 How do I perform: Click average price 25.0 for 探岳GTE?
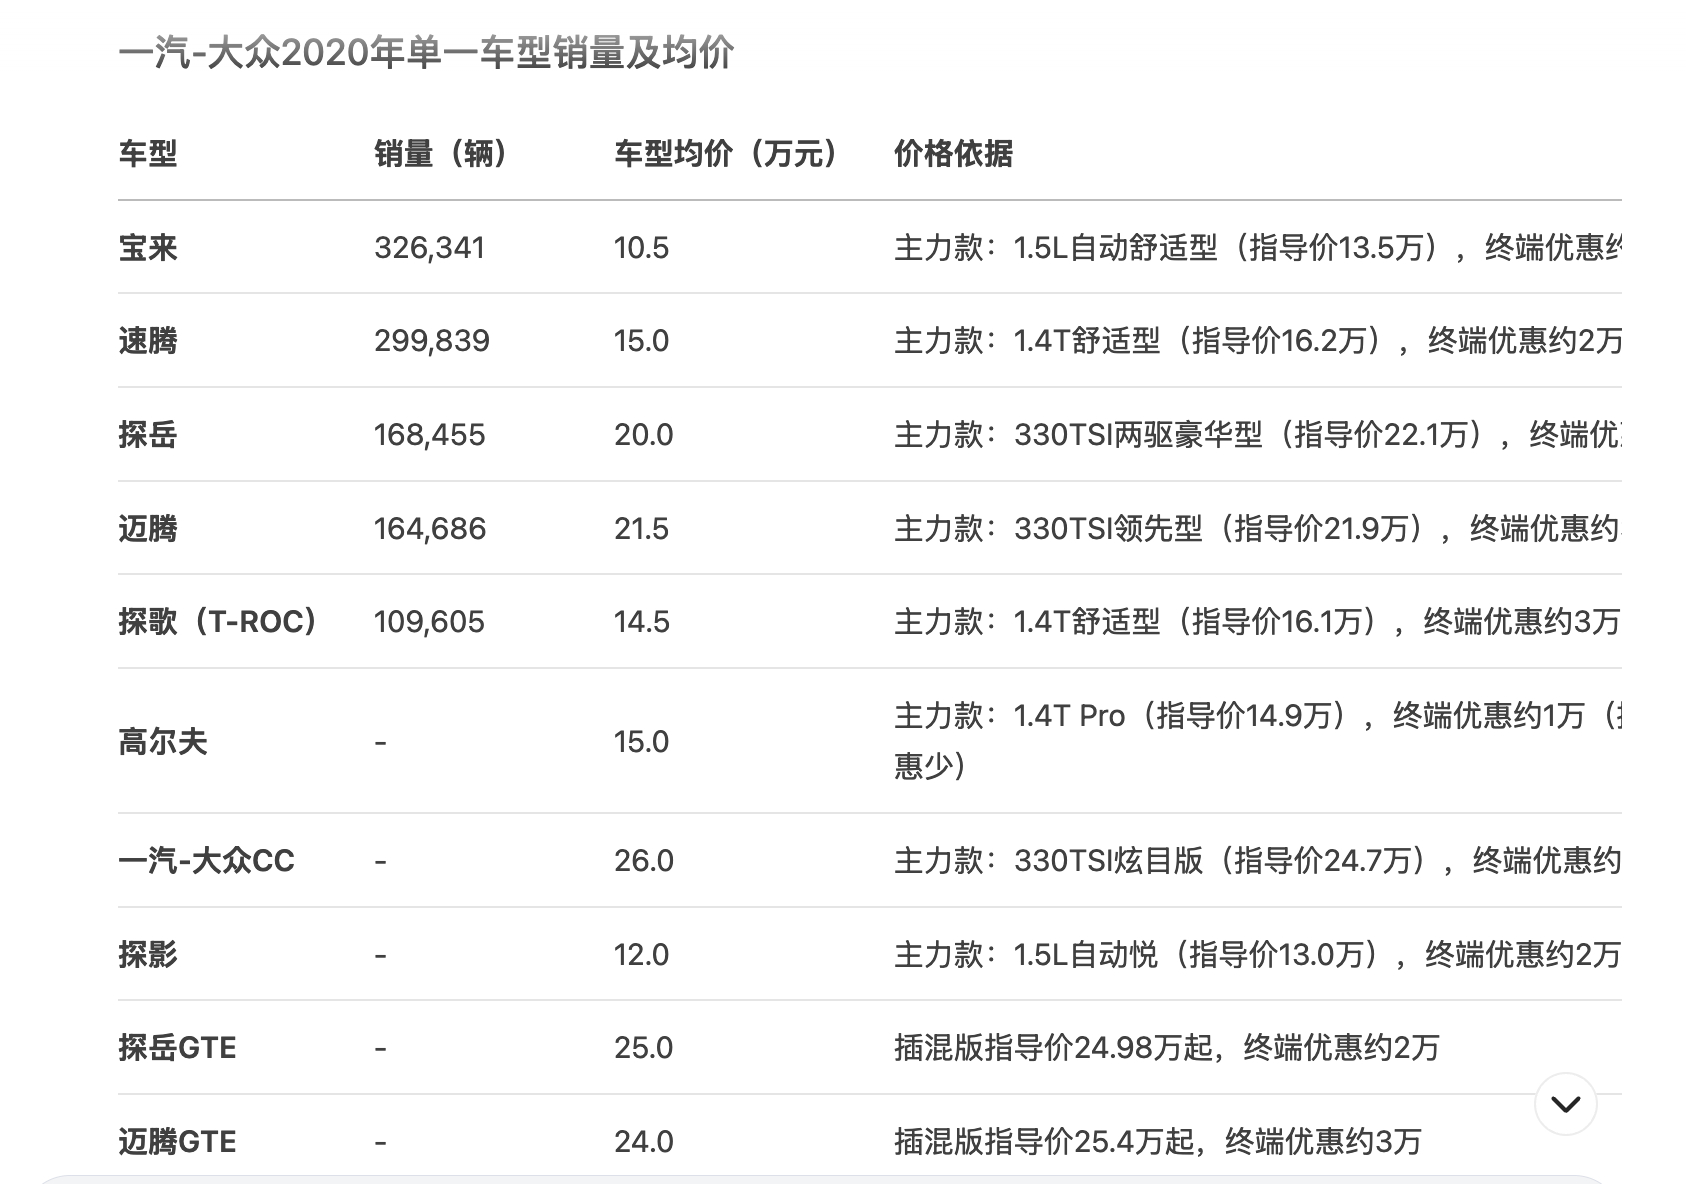pos(644,1048)
